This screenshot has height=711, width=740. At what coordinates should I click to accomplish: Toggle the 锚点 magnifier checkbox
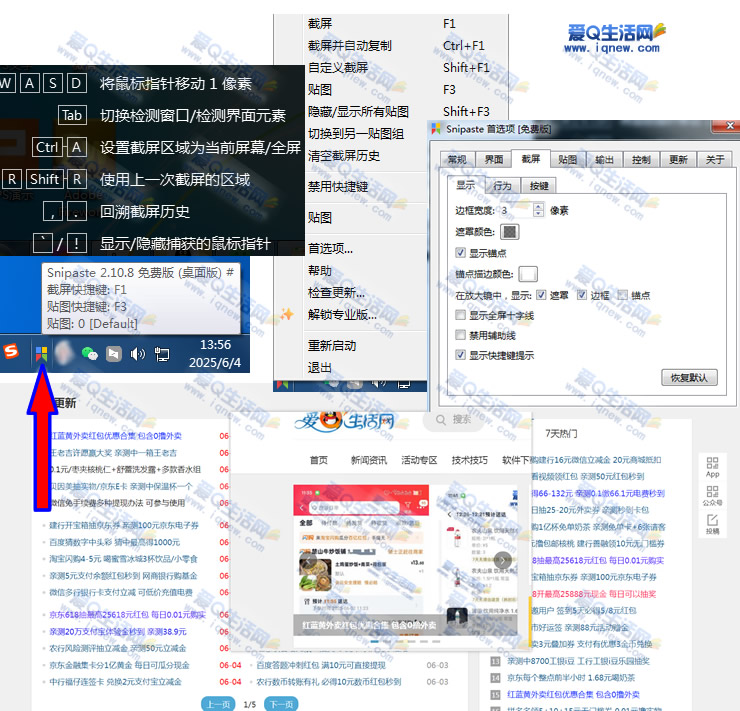point(623,295)
